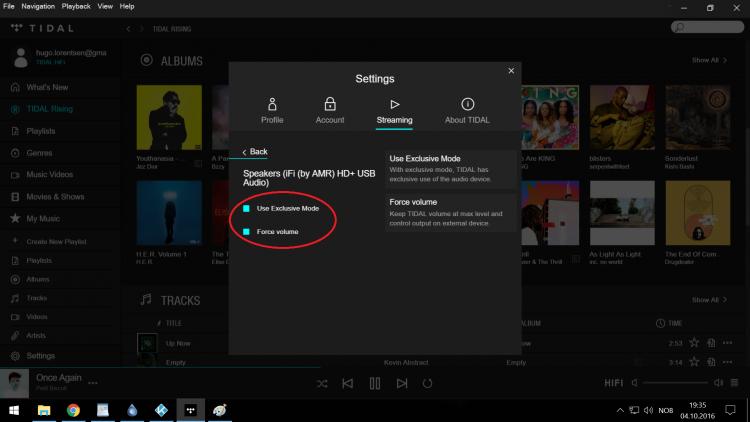Viewport: 750px width, 422px height.
Task: Open As Light As Light album cover
Action: point(622,213)
